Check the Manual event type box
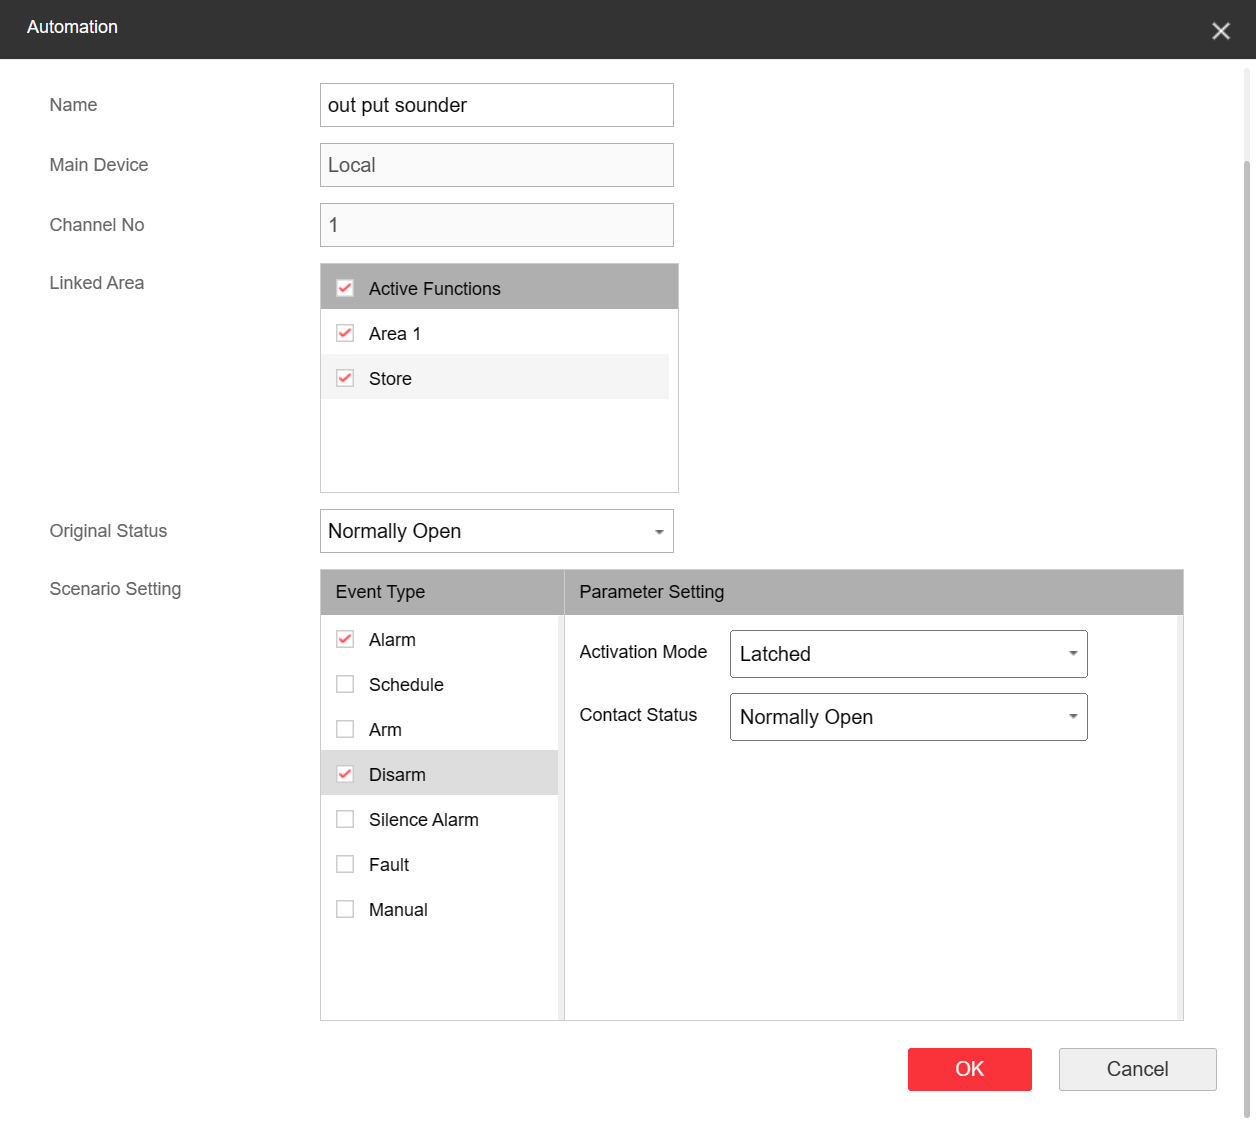Image resolution: width=1256 pixels, height=1125 pixels. [345, 909]
